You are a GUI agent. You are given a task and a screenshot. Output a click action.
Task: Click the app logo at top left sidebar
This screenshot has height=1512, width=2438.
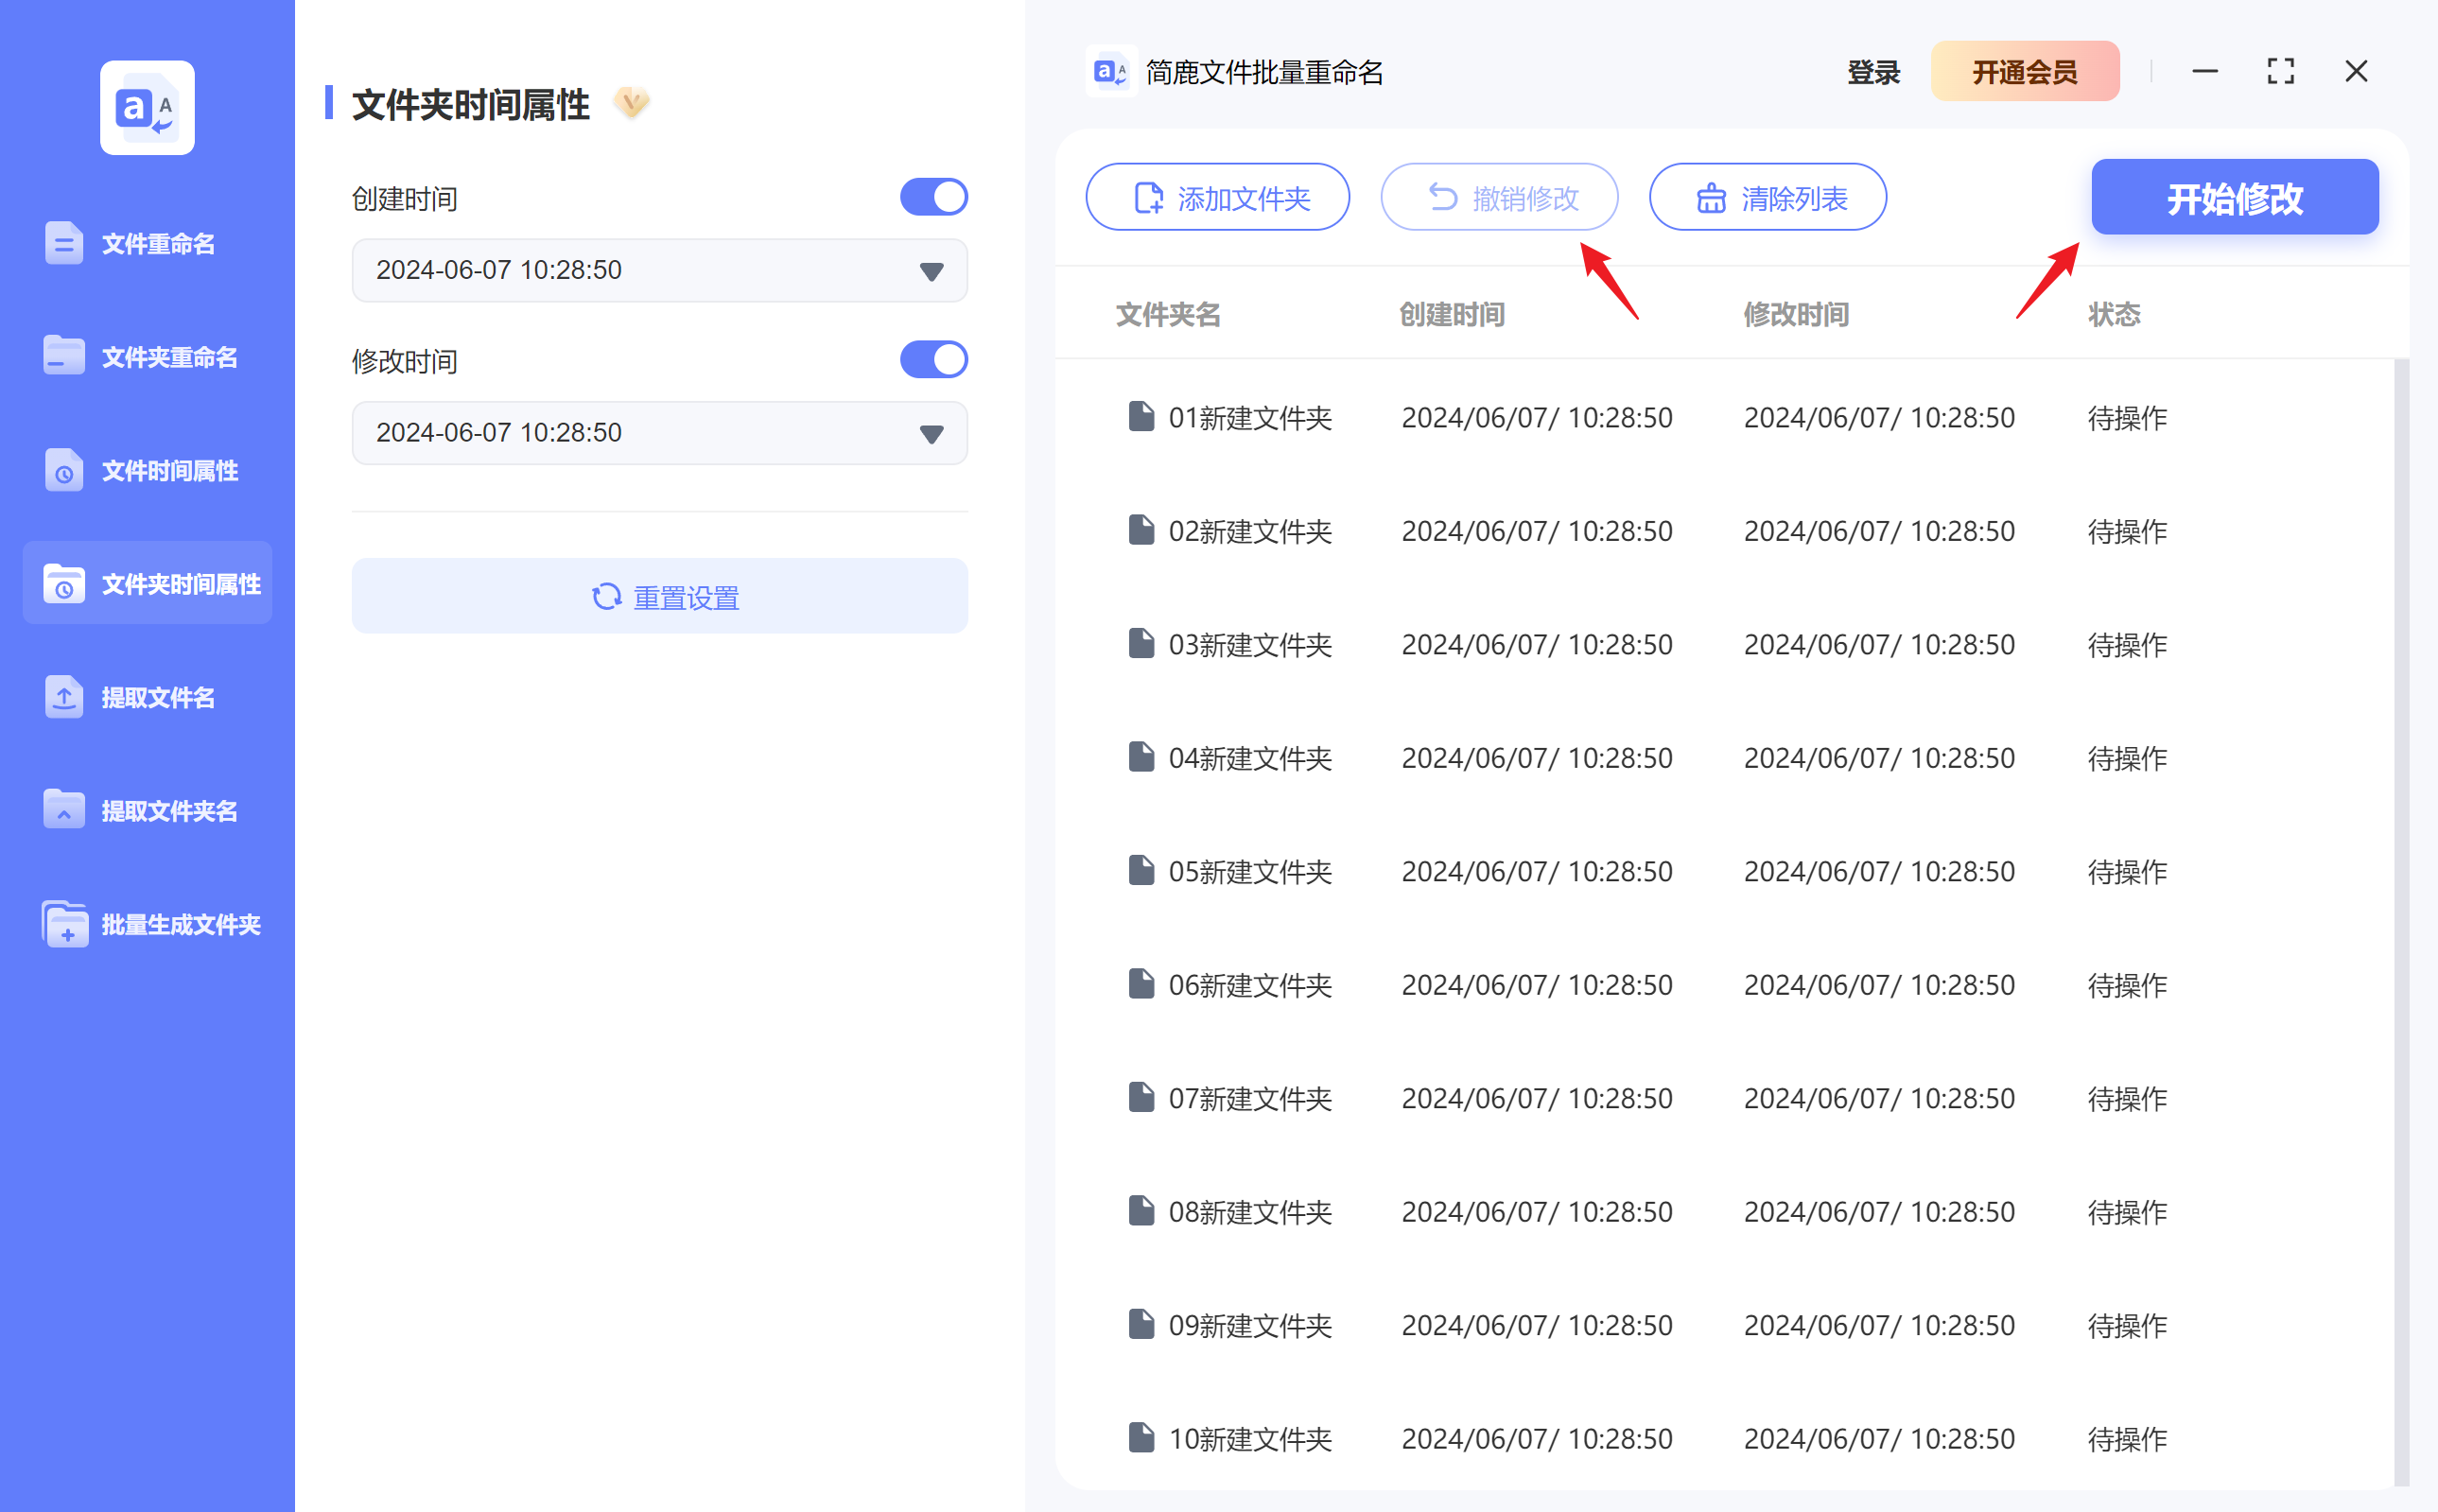(146, 107)
